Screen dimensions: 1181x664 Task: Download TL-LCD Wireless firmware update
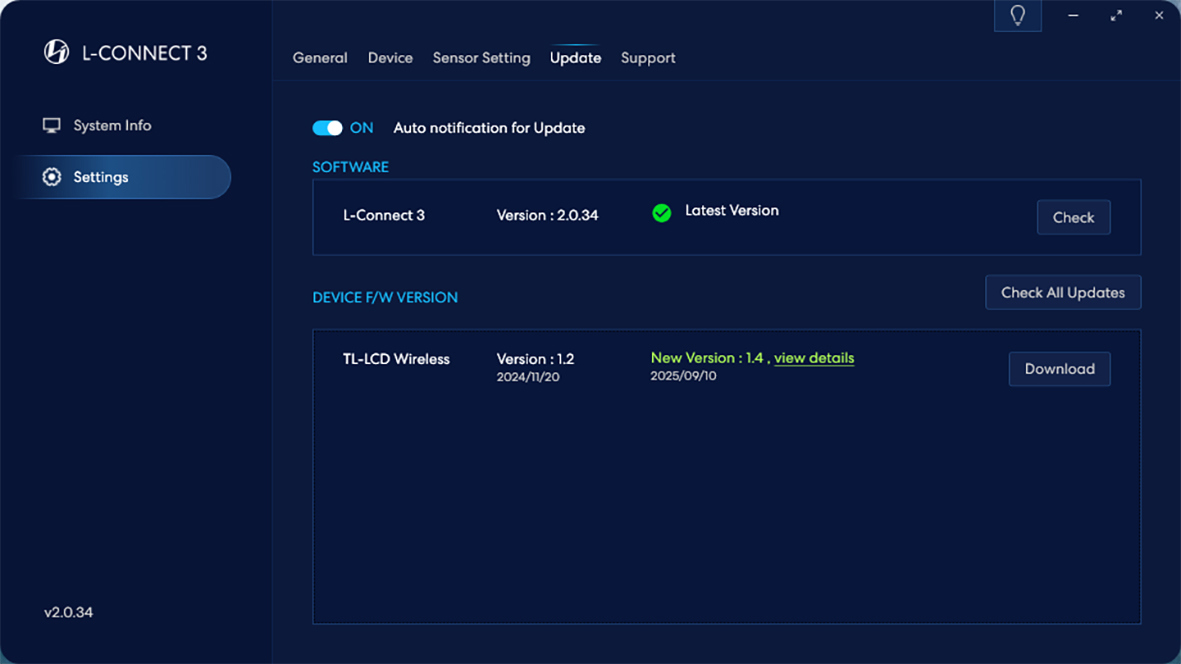click(x=1060, y=369)
